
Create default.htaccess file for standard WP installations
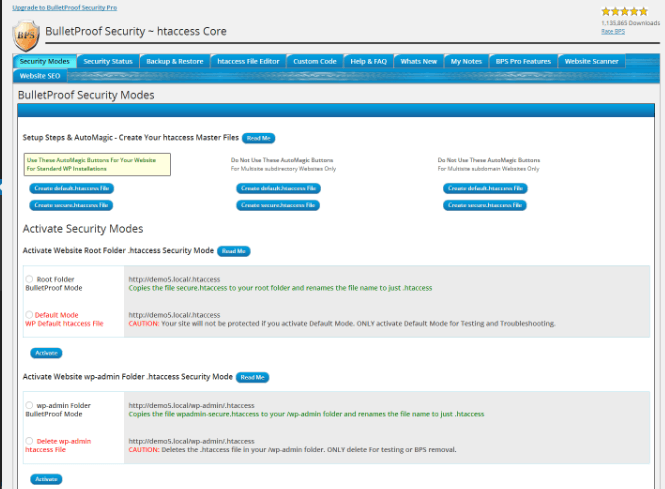72,188
